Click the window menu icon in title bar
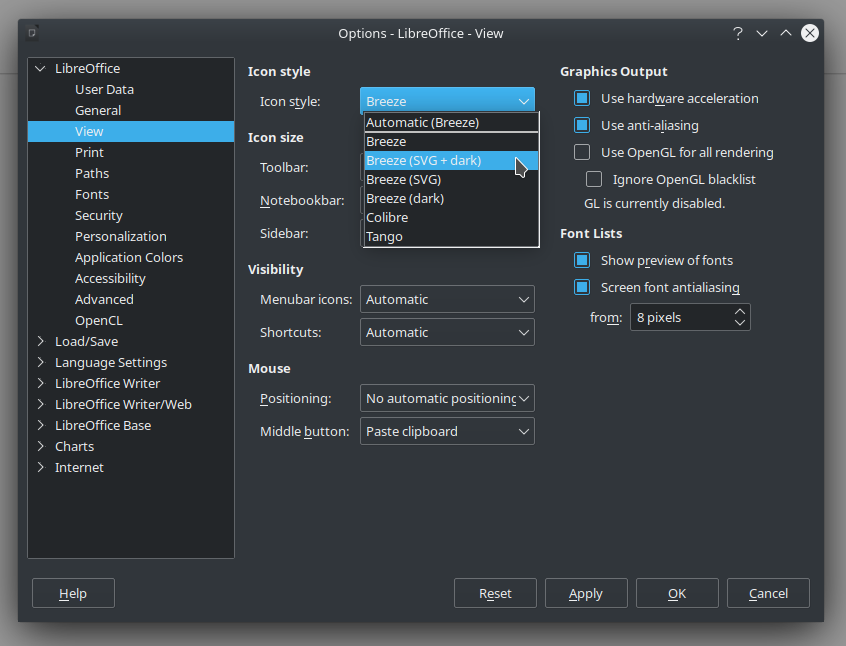The height and width of the screenshot is (646, 846). click(x=32, y=33)
